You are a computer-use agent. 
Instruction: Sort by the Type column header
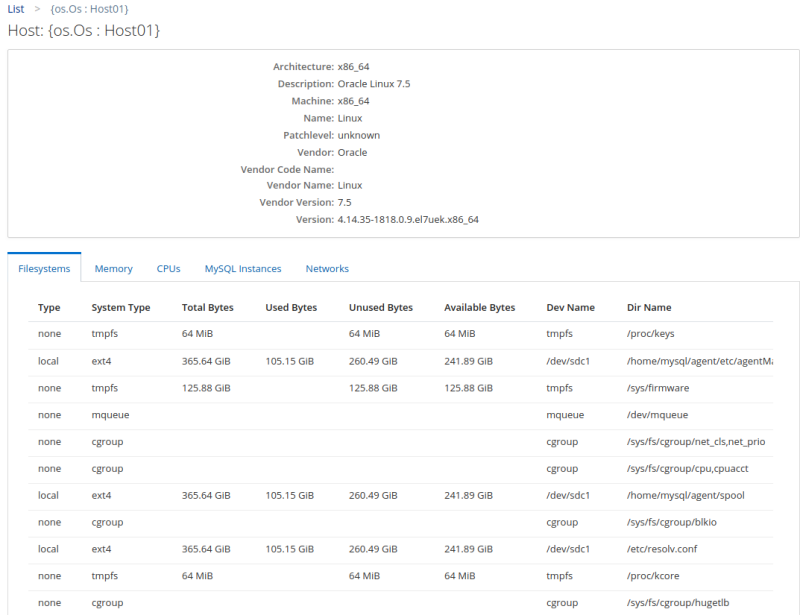[x=50, y=307]
